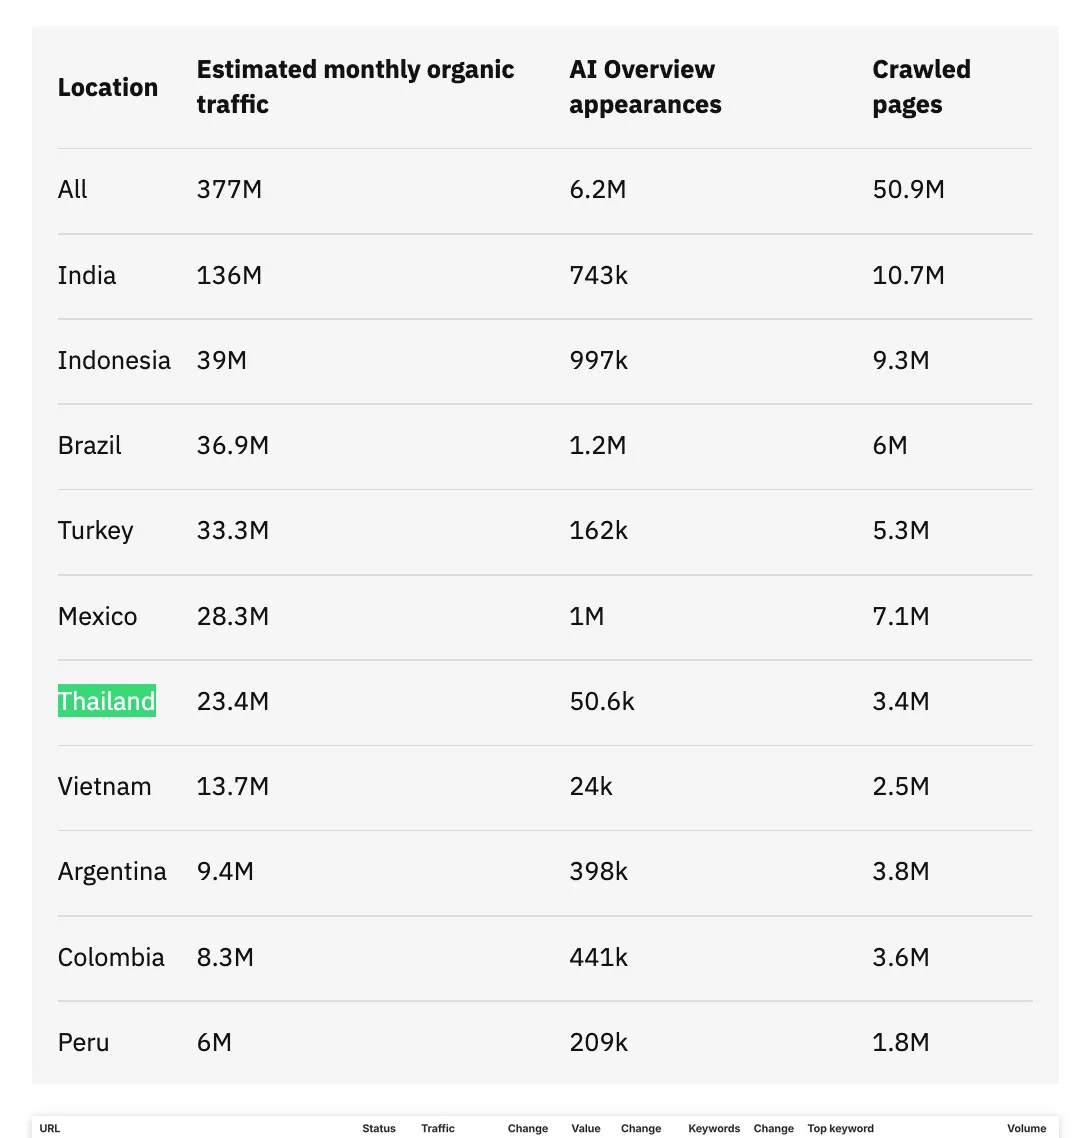Sort by the Top keyword column header

(x=840, y=1128)
